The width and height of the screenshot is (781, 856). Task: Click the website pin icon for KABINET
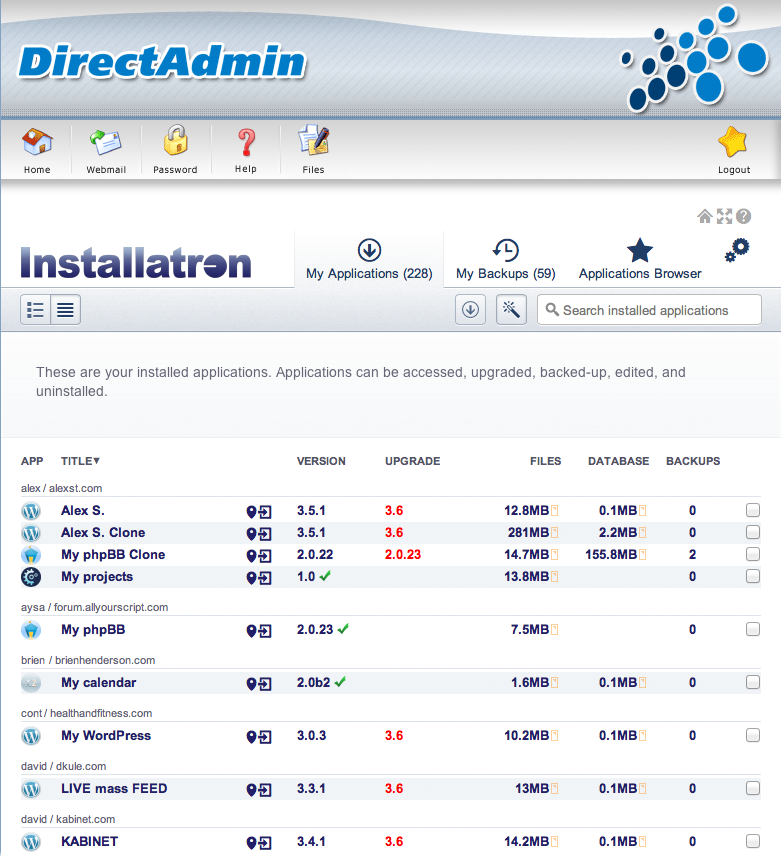click(x=251, y=843)
